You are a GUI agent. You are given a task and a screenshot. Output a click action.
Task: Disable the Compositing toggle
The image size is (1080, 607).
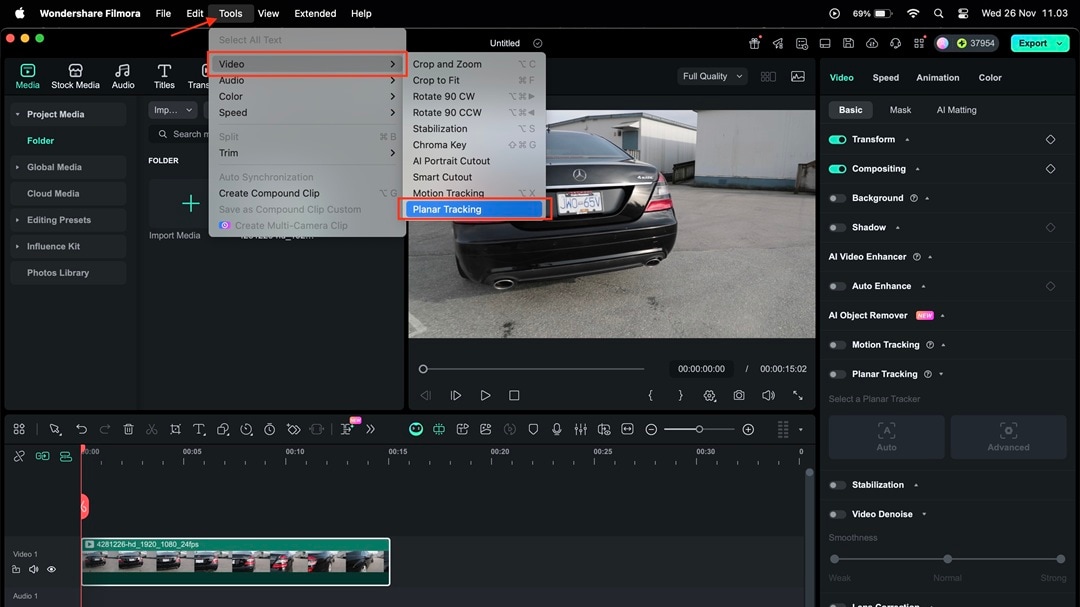837,168
